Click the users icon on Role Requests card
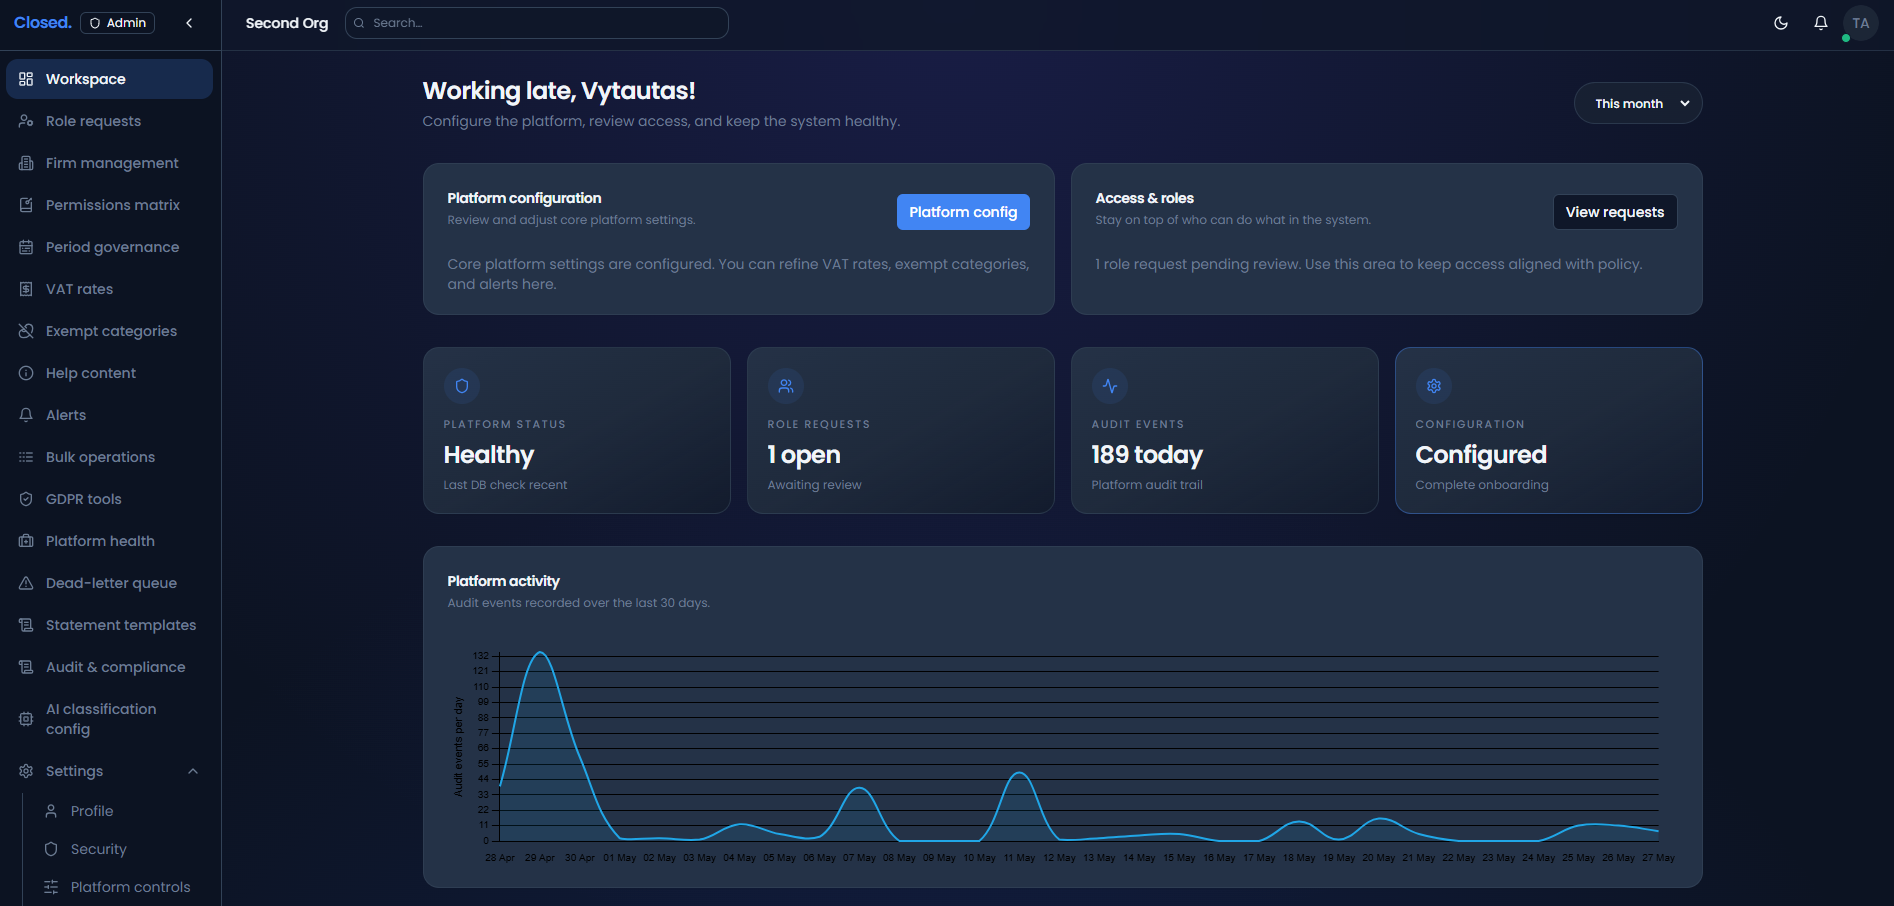 (786, 386)
